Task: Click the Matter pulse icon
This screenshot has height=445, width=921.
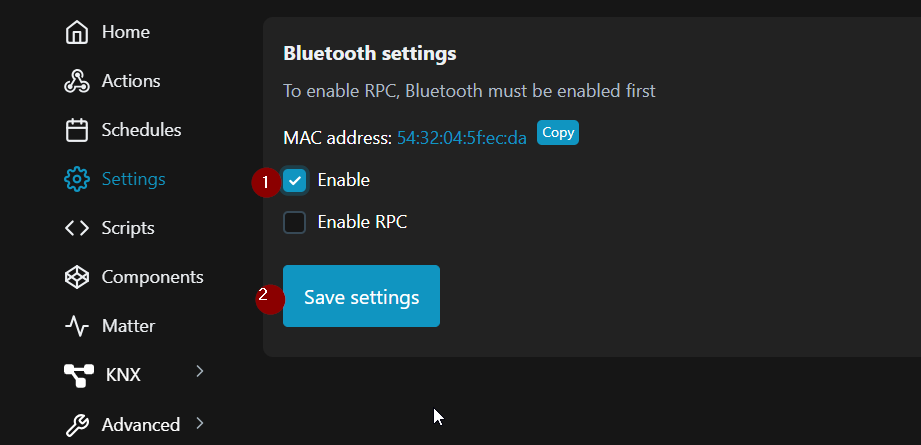Action: pos(77,326)
